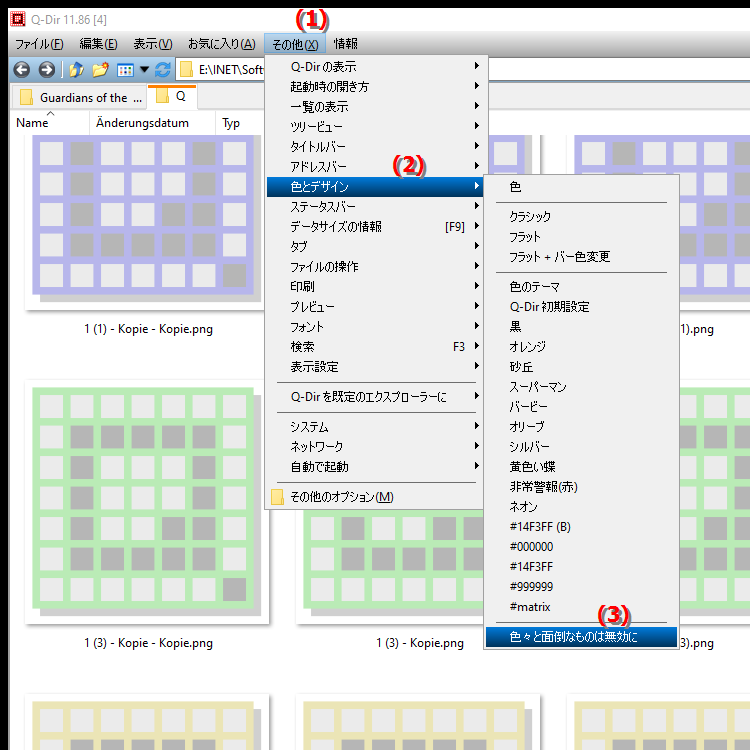Screen dimensions: 750x750
Task: Select 色とデザイン menu entry
Action: pos(375,187)
